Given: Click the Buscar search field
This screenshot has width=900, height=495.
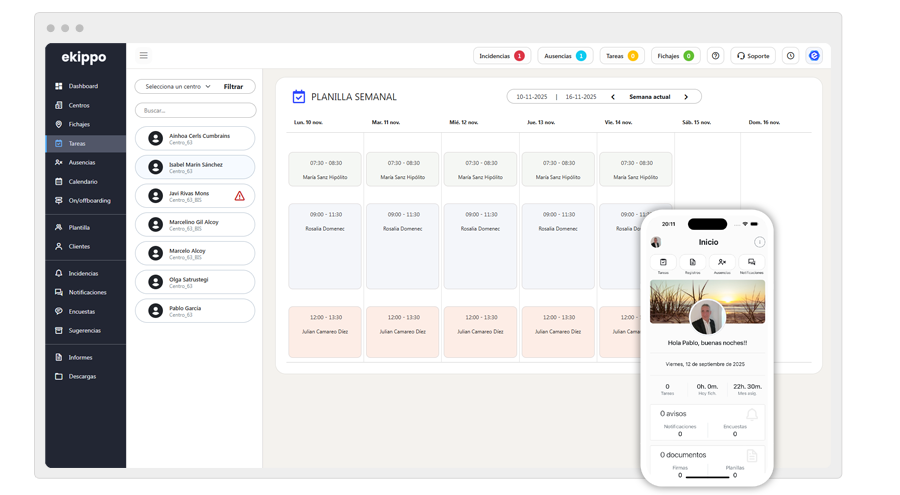Looking at the screenshot, I should (x=195, y=111).
